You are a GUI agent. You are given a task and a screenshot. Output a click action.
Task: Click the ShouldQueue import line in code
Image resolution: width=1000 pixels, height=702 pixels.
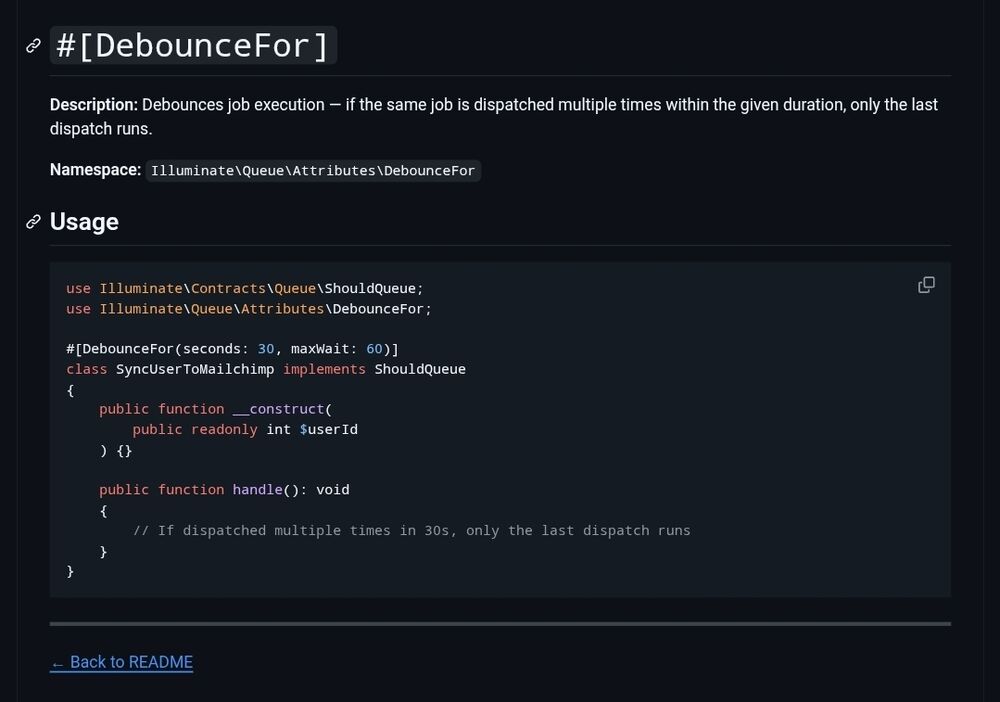click(x=245, y=288)
